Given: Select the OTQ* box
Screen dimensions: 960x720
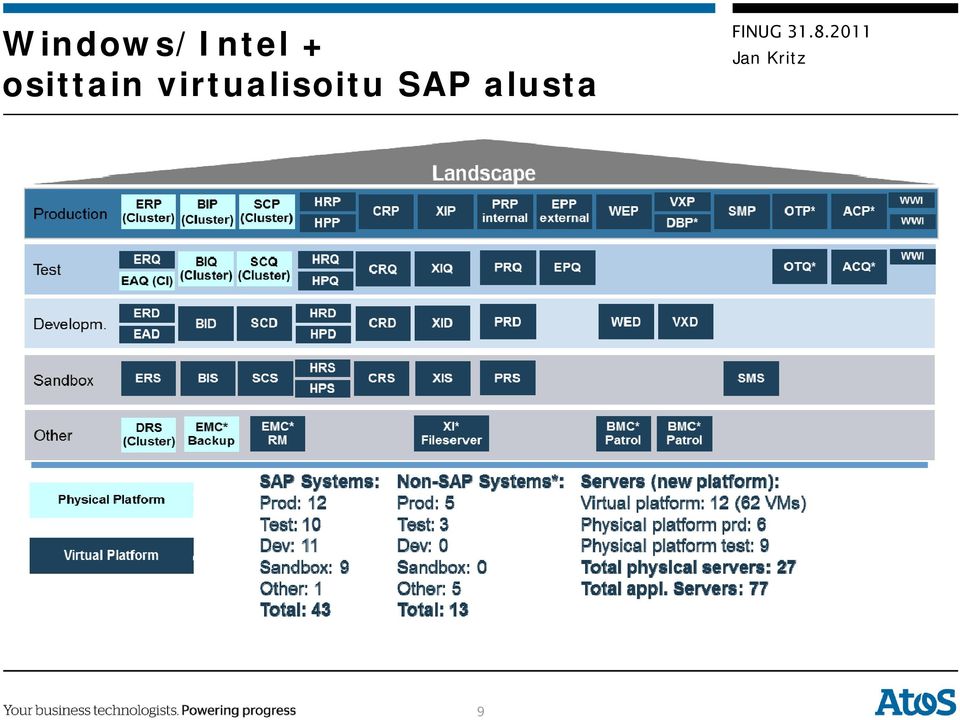Looking at the screenshot, I should coord(800,267).
